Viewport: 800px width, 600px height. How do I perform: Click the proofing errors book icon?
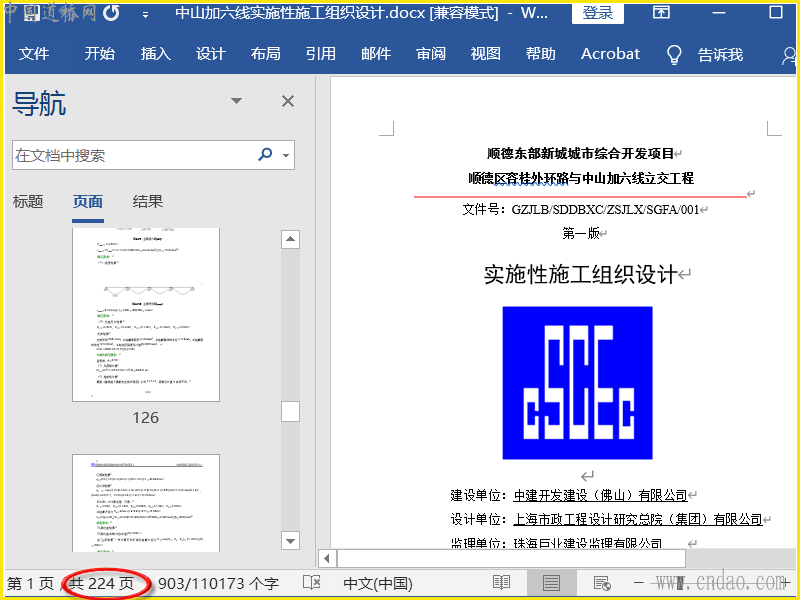point(311,582)
